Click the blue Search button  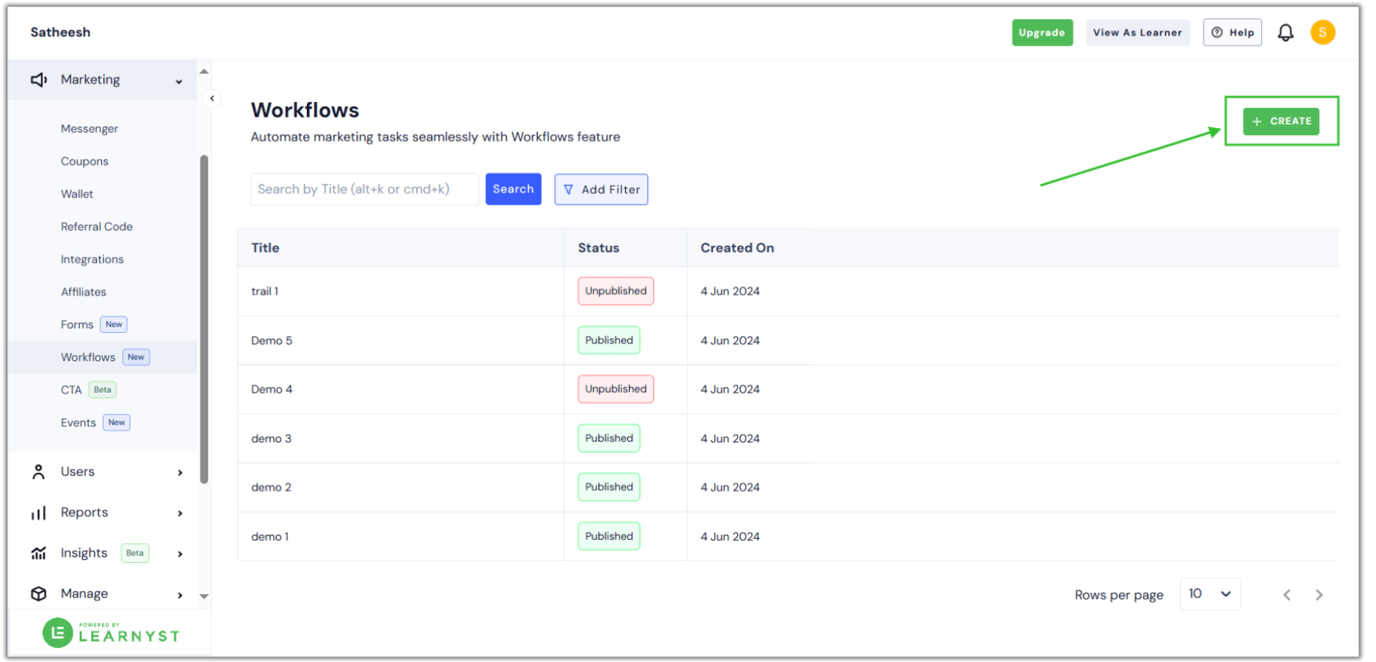tap(513, 189)
